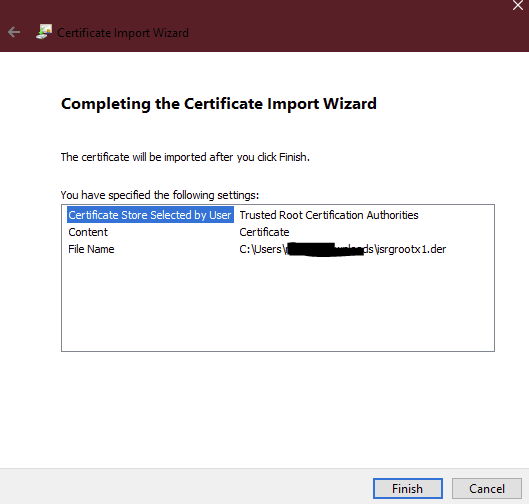Screen dimensions: 529x504
Task: Close the wizard with the X button
Action: 518,5
